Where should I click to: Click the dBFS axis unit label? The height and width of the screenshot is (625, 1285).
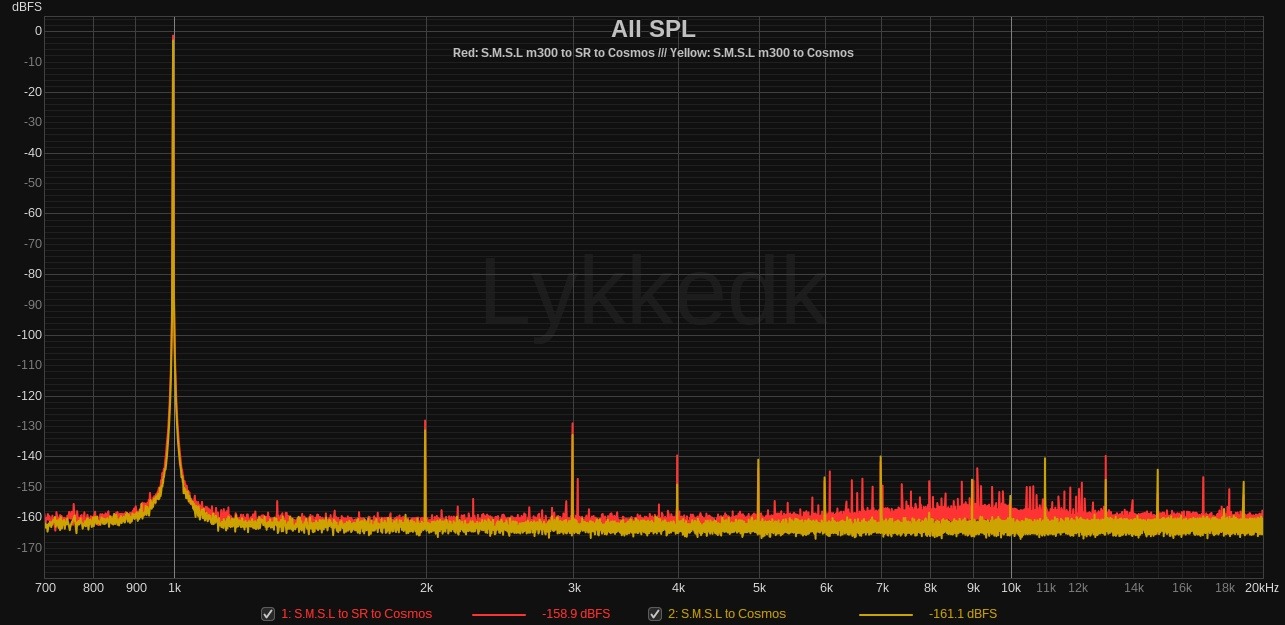(26, 7)
